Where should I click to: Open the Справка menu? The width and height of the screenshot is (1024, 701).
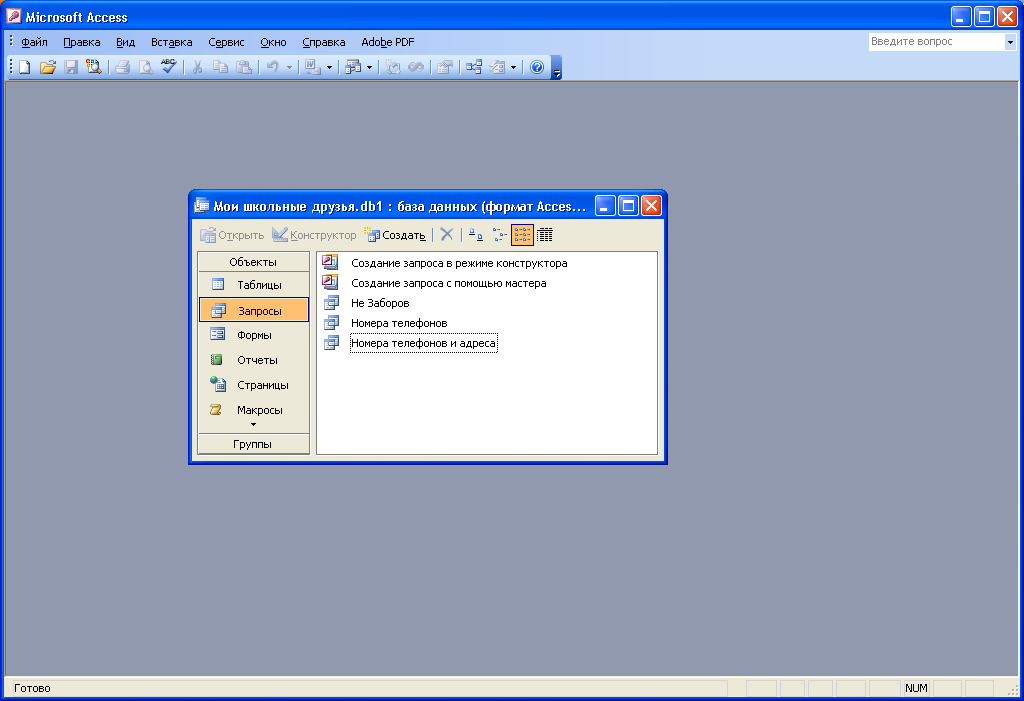pos(323,42)
